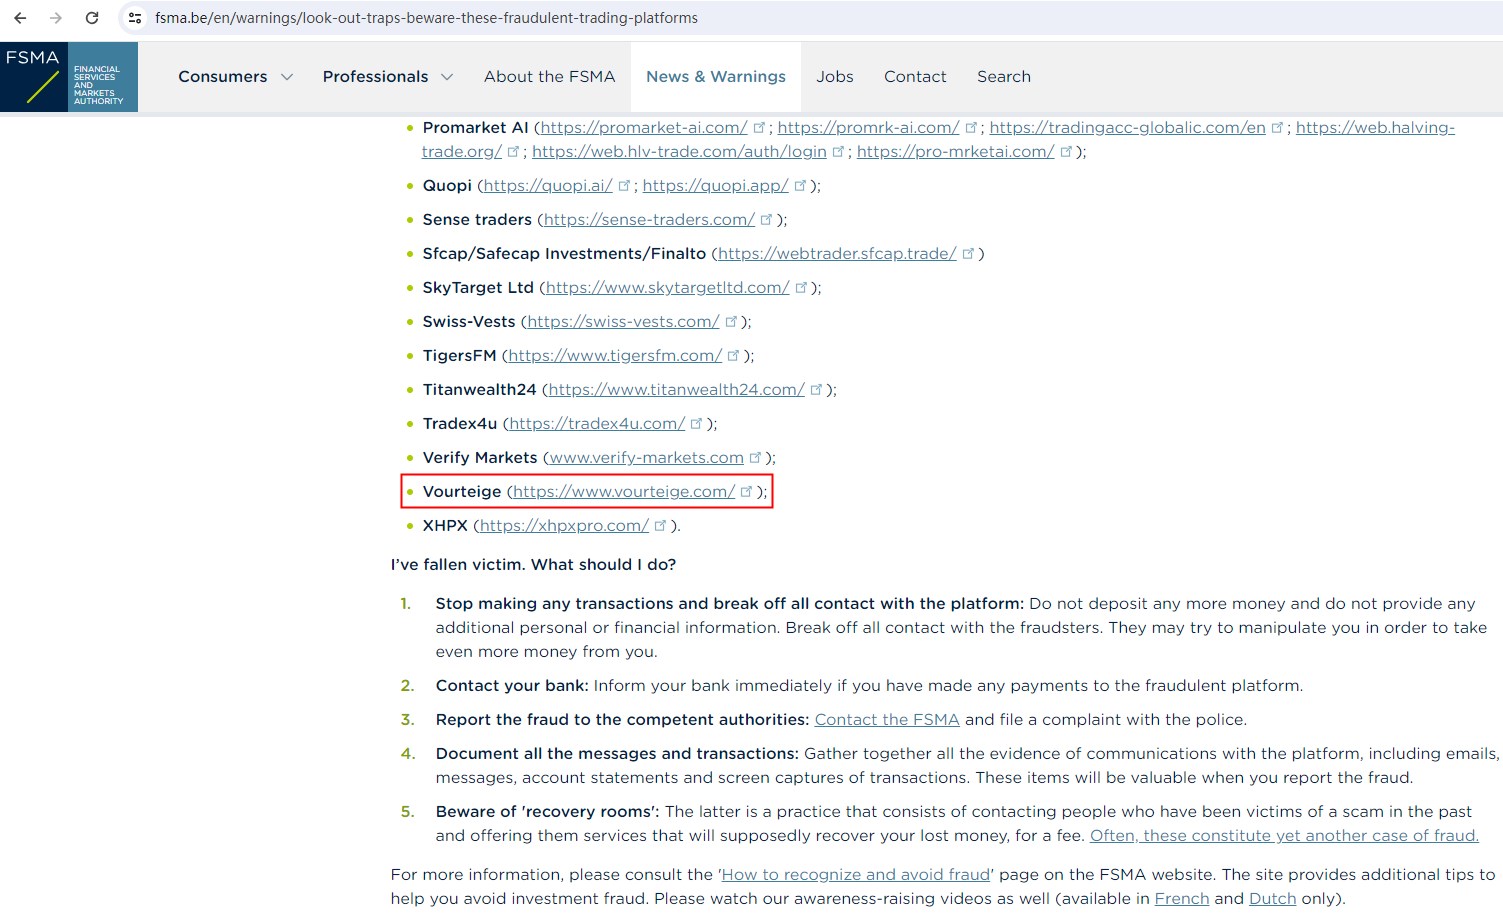The height and width of the screenshot is (916, 1503).
Task: Expand the Consumers dropdown chevron
Action: click(x=287, y=77)
